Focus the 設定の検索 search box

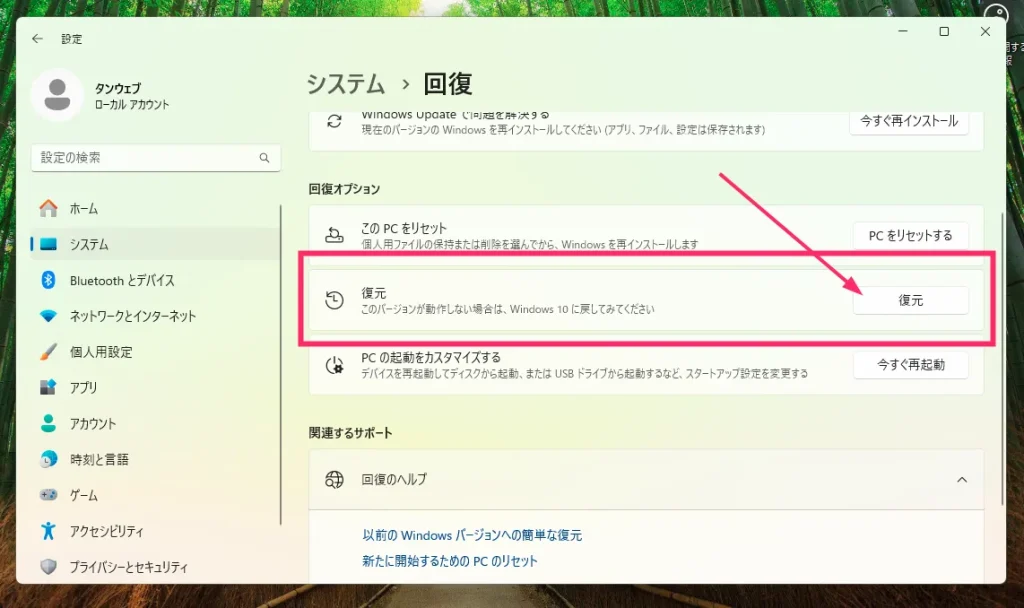click(155, 158)
